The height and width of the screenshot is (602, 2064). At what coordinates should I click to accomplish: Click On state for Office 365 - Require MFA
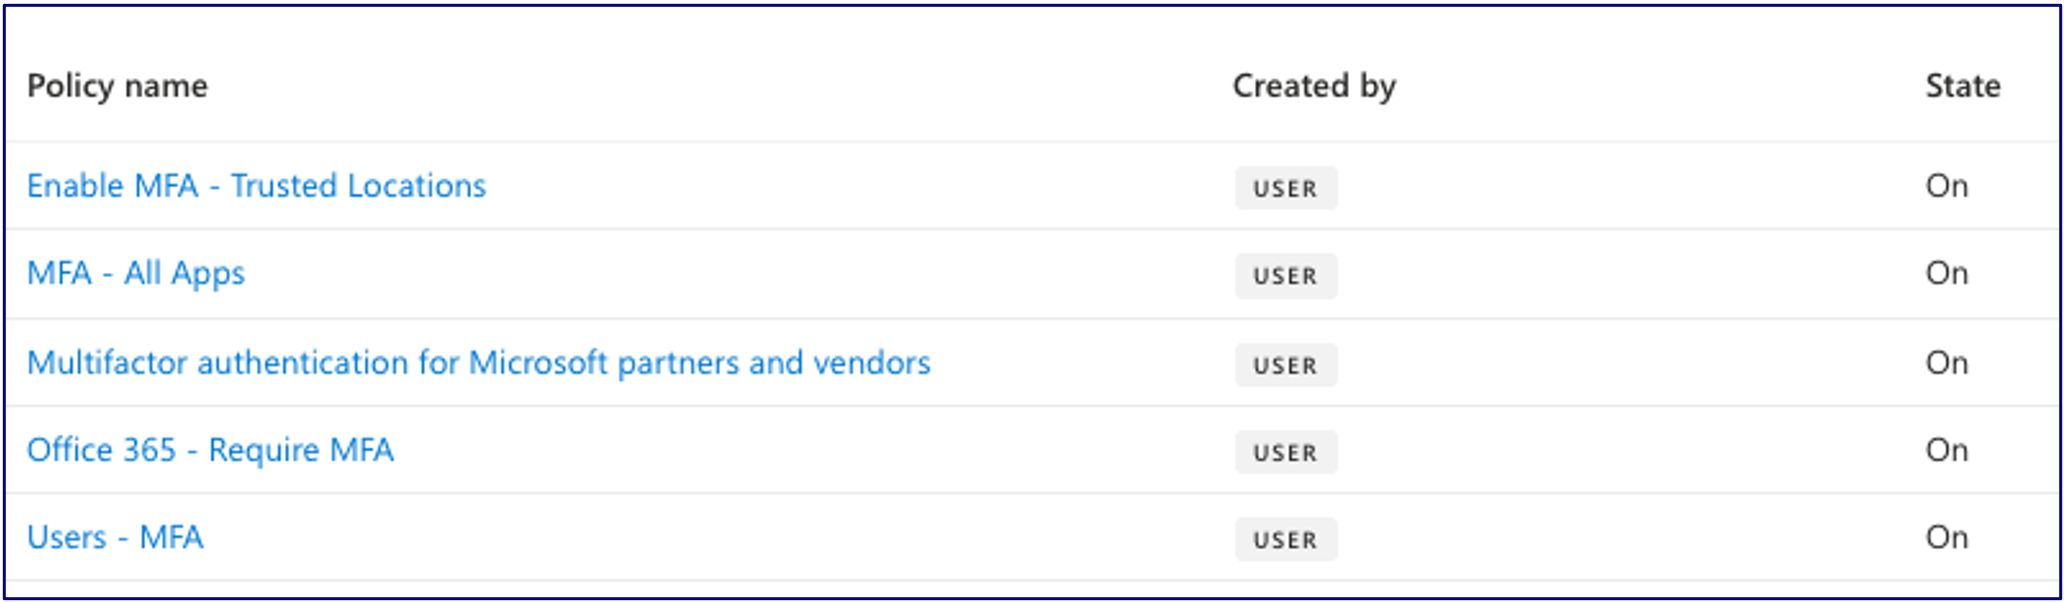[1947, 450]
